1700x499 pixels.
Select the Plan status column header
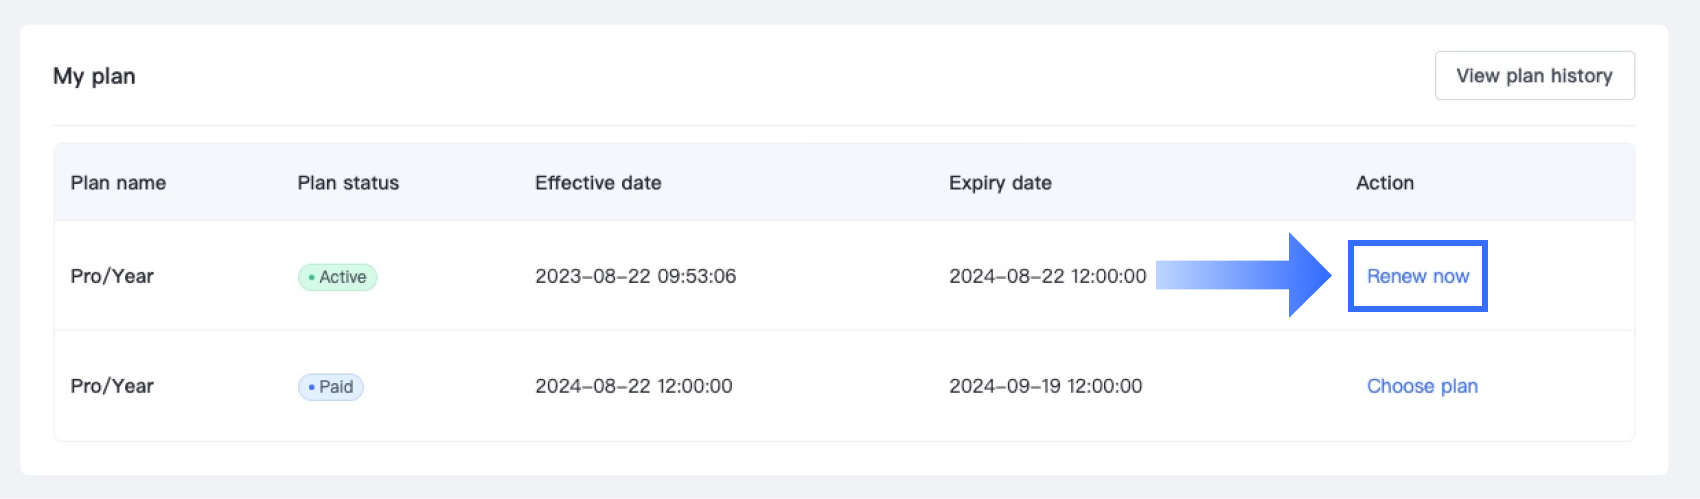click(x=348, y=183)
